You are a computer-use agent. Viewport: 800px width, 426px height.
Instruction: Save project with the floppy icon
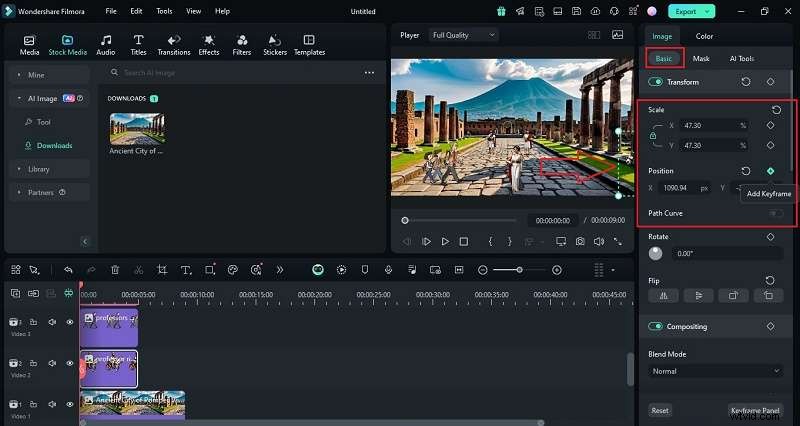click(576, 11)
